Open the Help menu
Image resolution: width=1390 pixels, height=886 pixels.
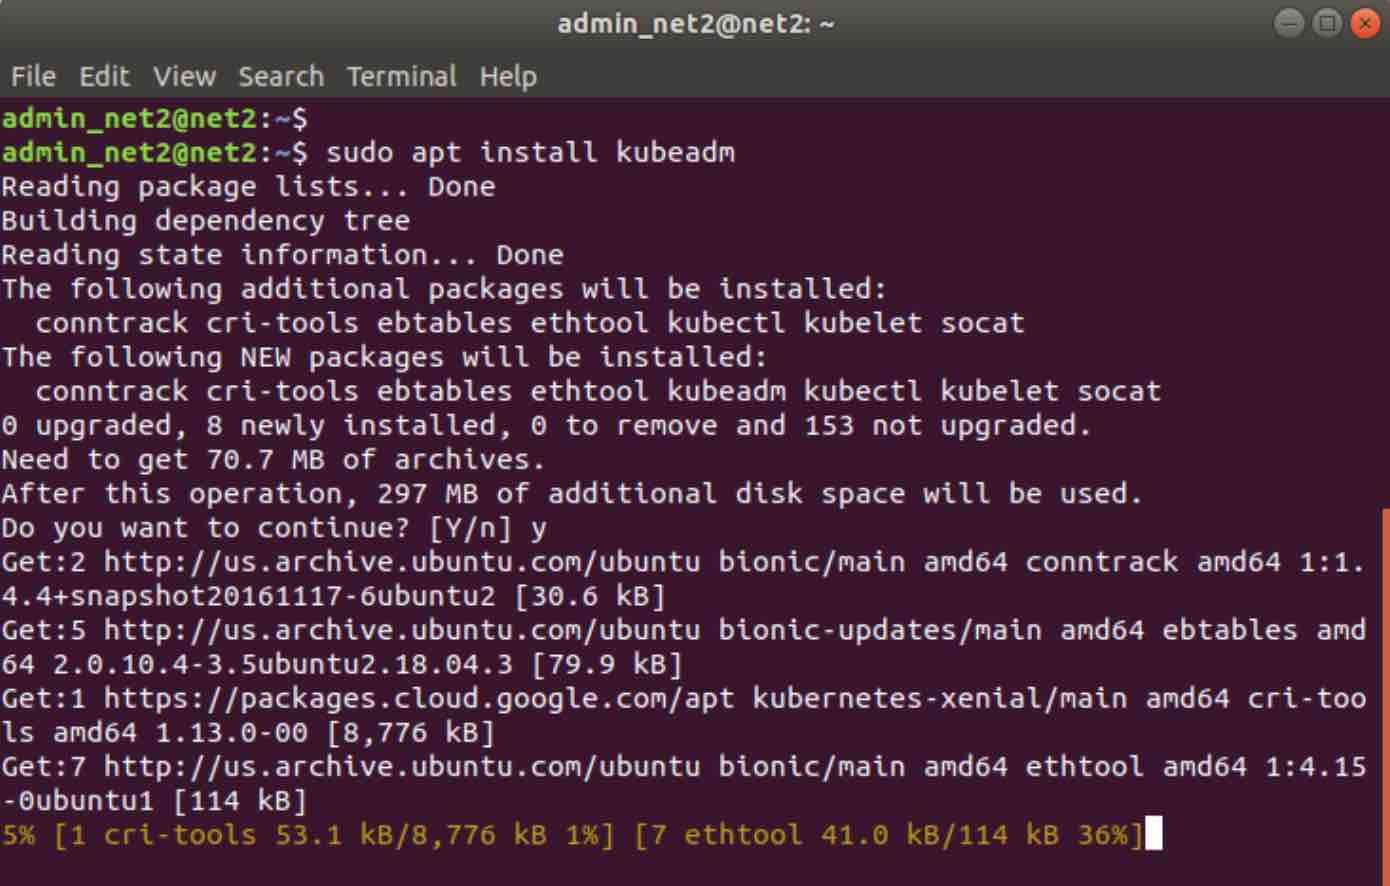coord(508,76)
